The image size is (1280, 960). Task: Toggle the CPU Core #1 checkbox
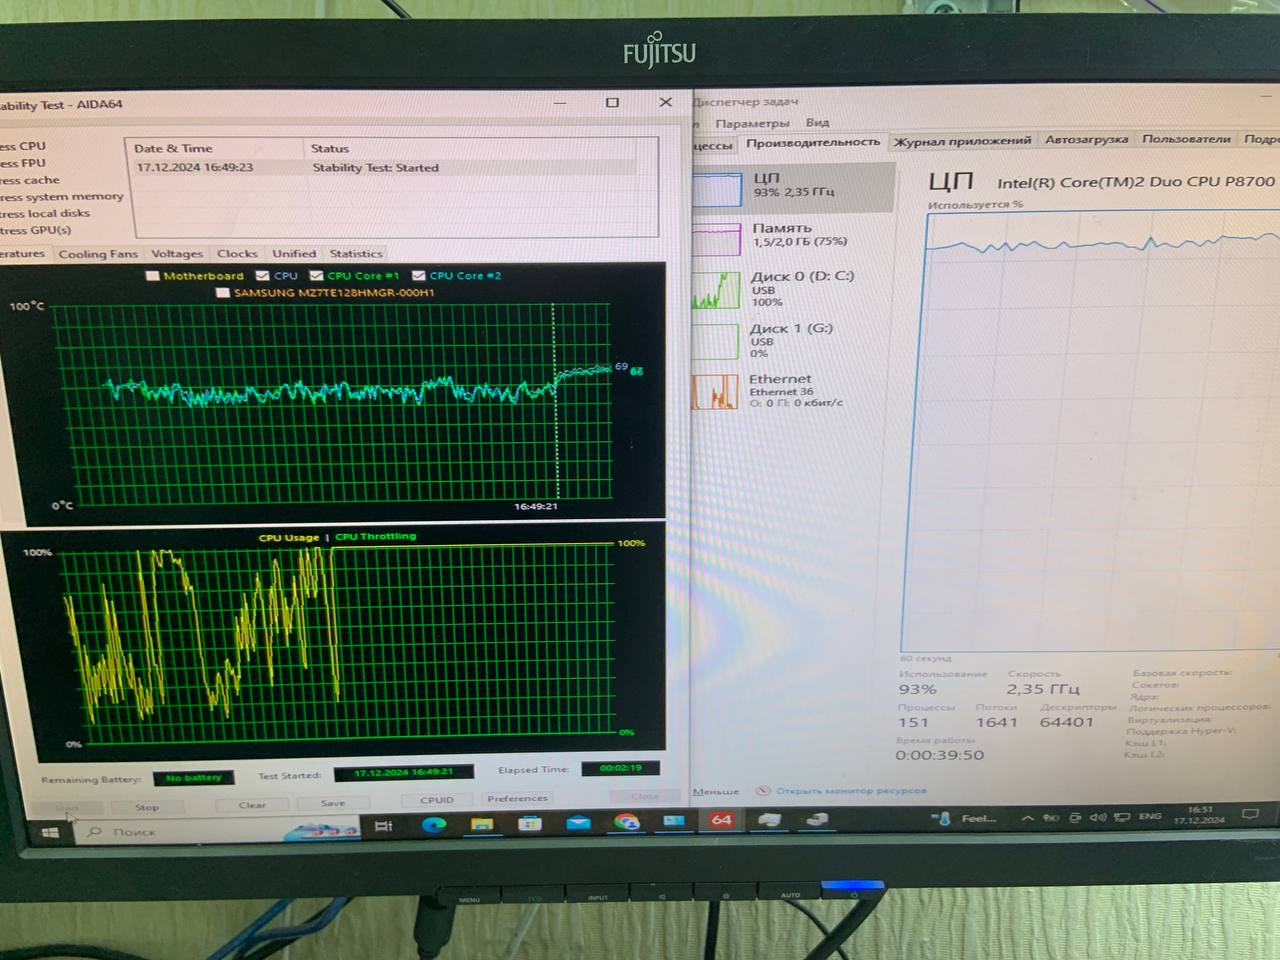coord(316,276)
